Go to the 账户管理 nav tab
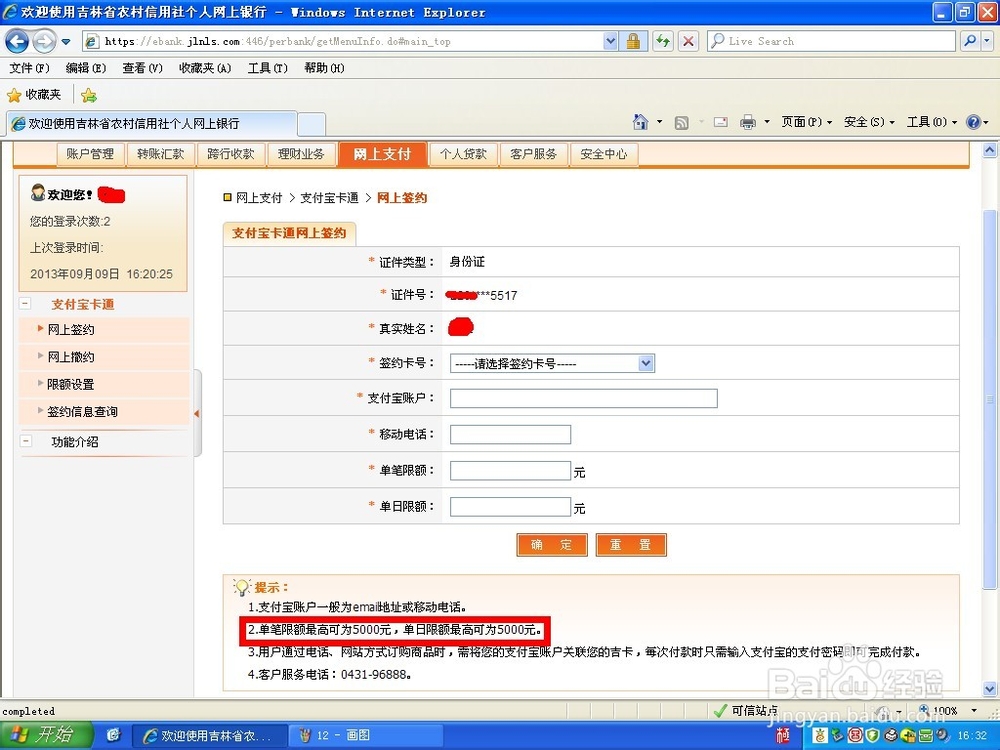The height and width of the screenshot is (750, 1000). [x=90, y=154]
